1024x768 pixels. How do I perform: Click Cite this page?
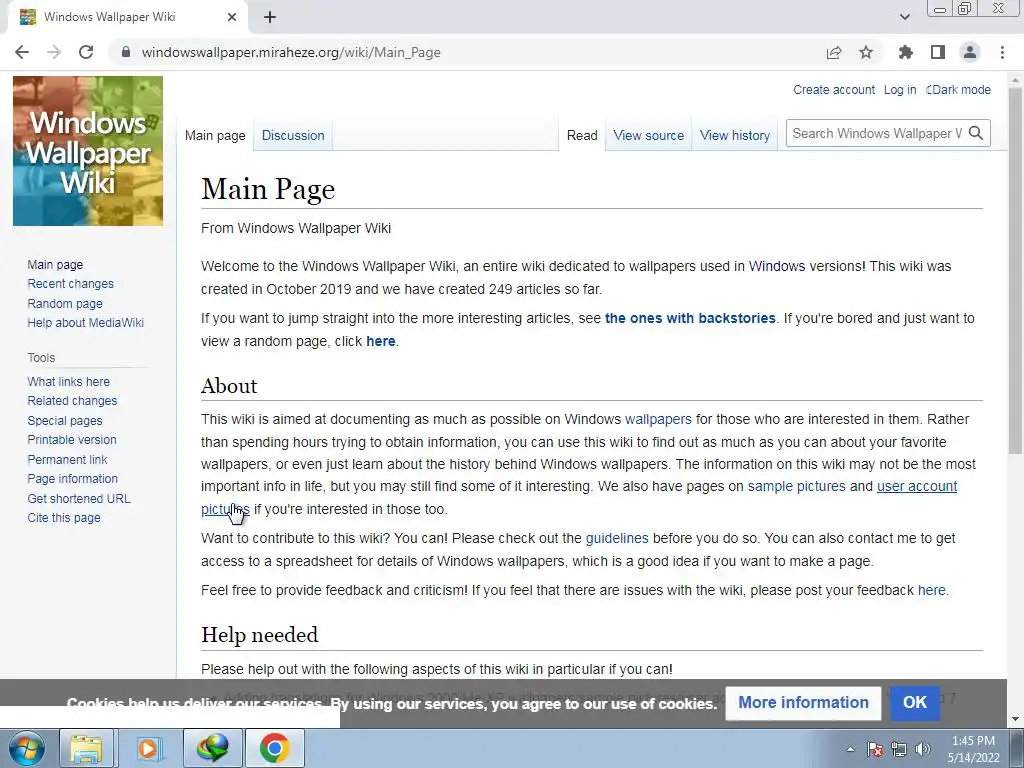pos(64,518)
